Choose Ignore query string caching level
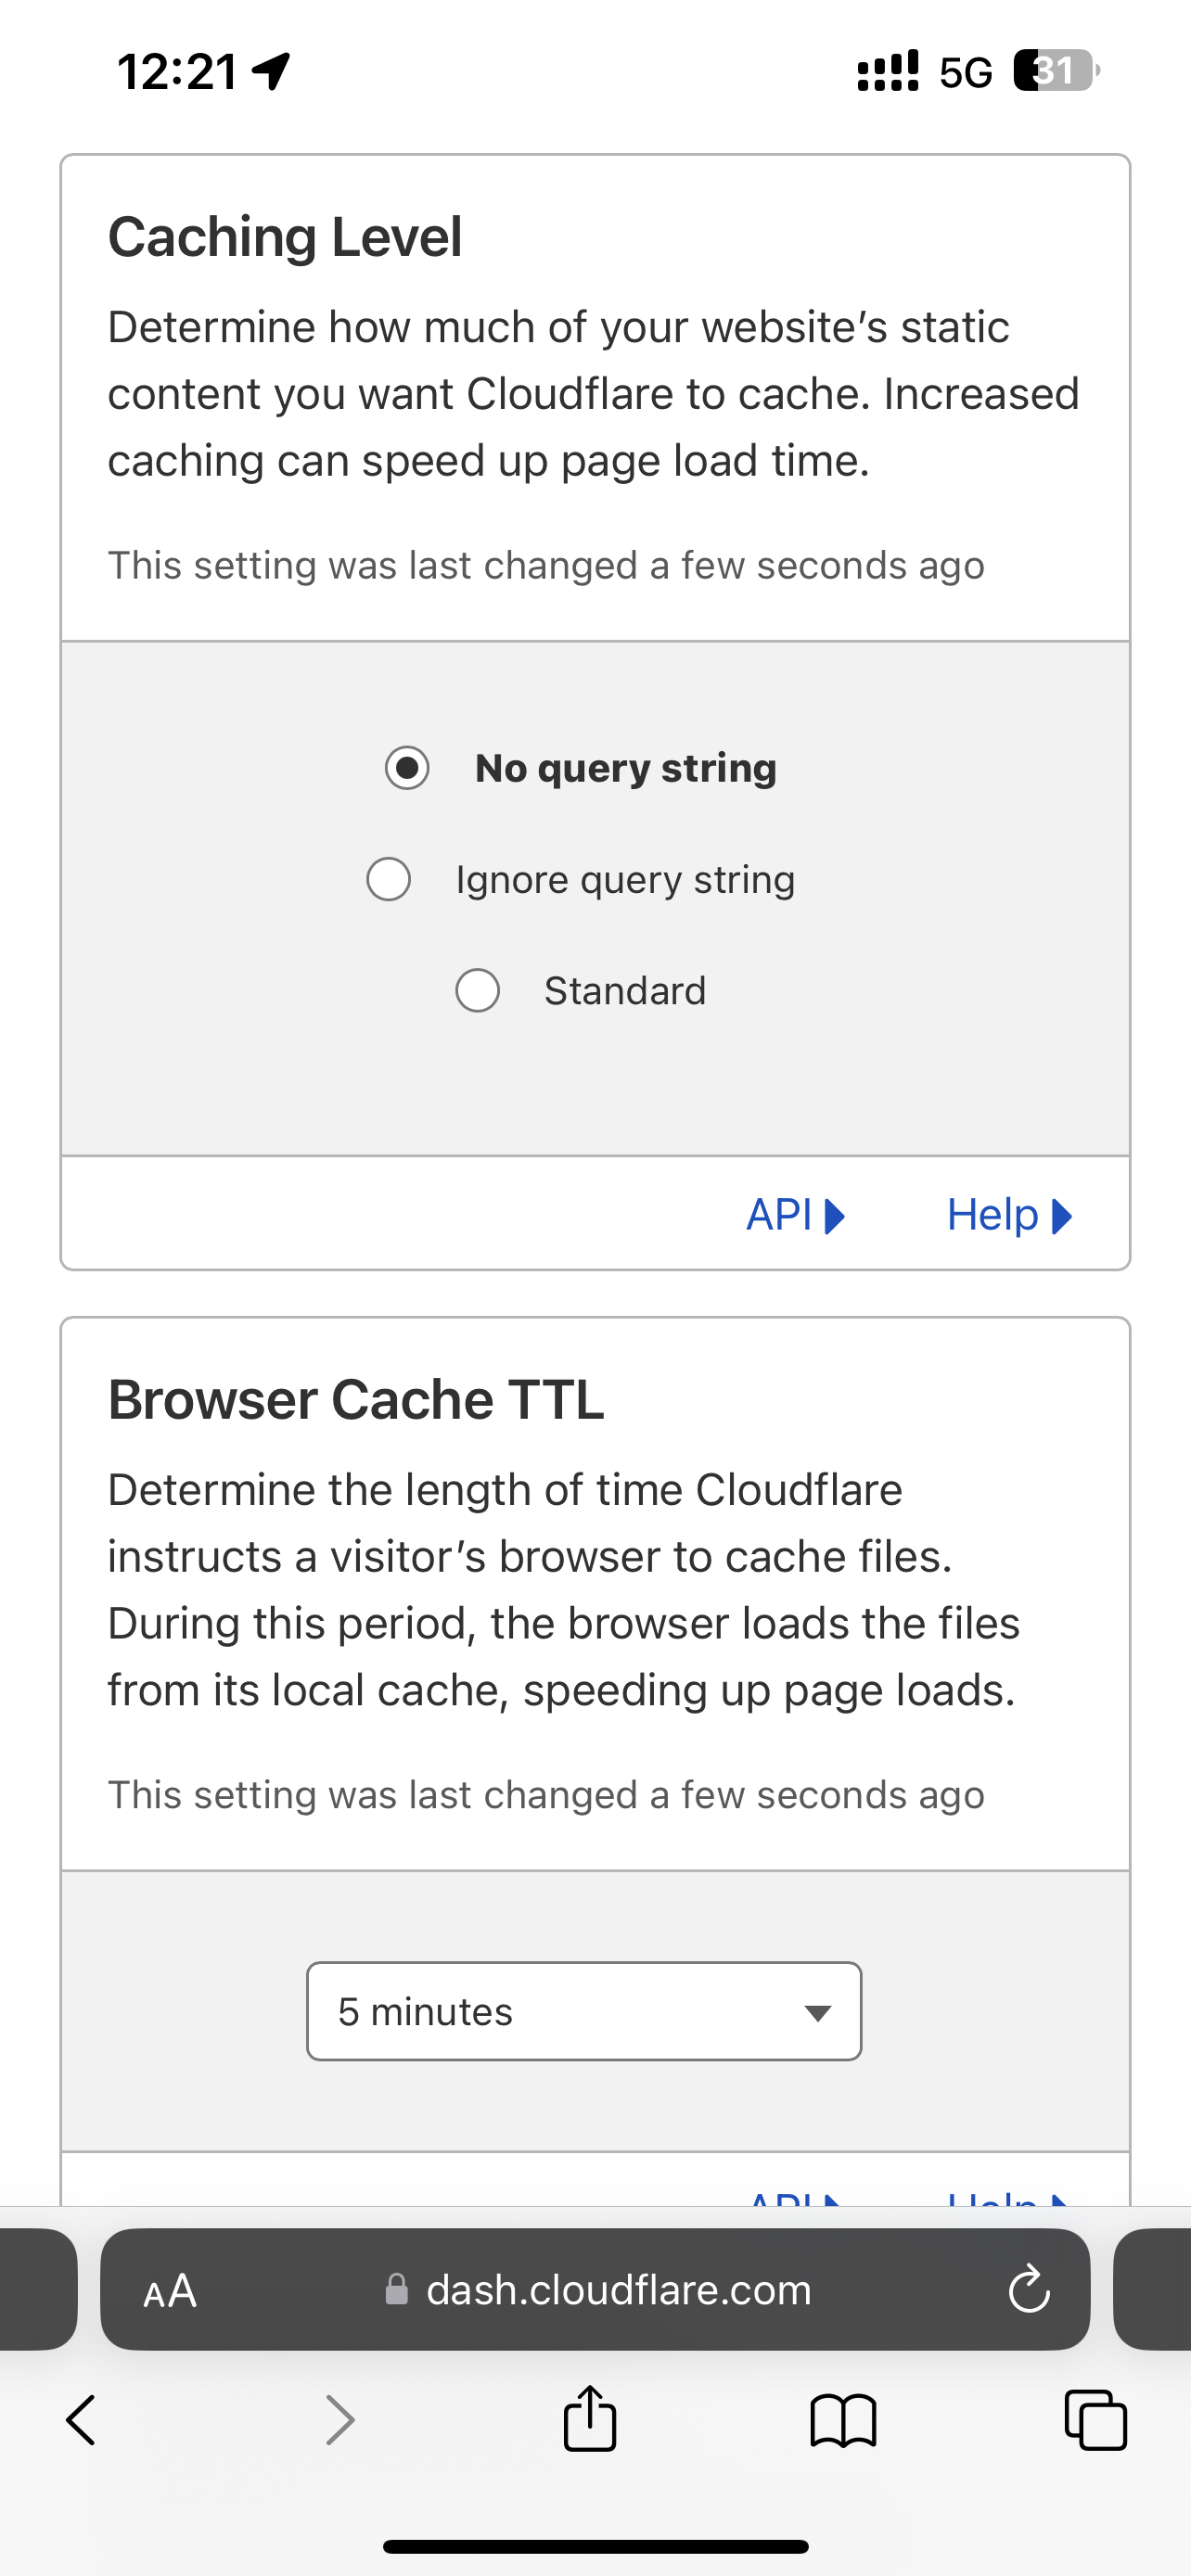 click(389, 879)
